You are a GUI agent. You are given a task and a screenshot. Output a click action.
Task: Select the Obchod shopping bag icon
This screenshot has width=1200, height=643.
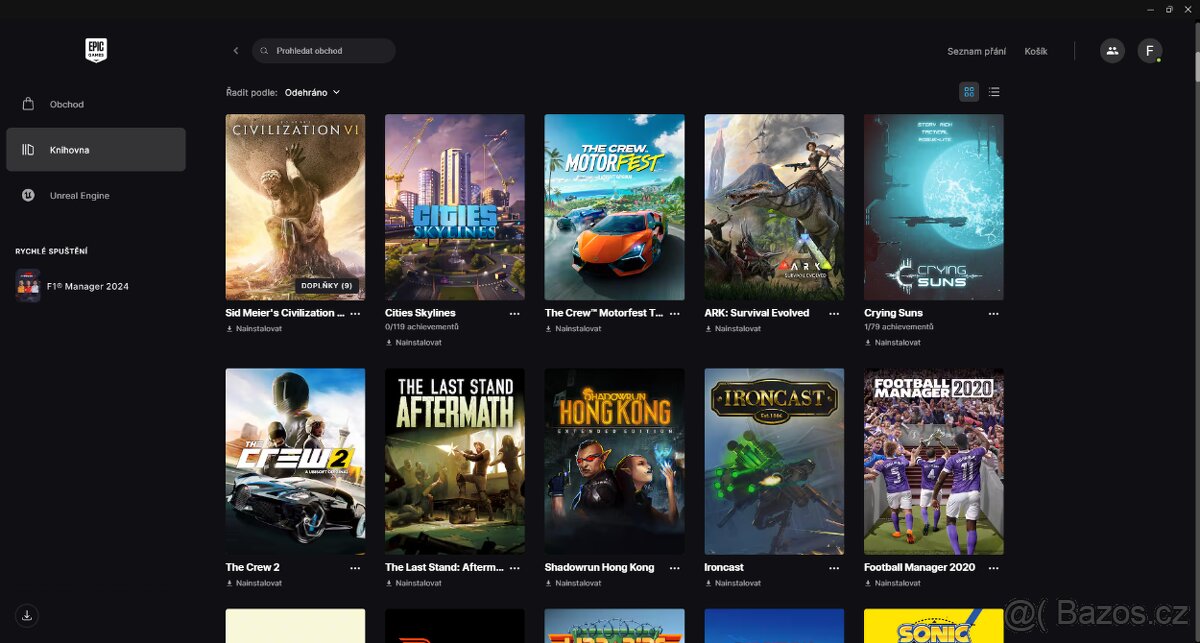click(x=30, y=104)
